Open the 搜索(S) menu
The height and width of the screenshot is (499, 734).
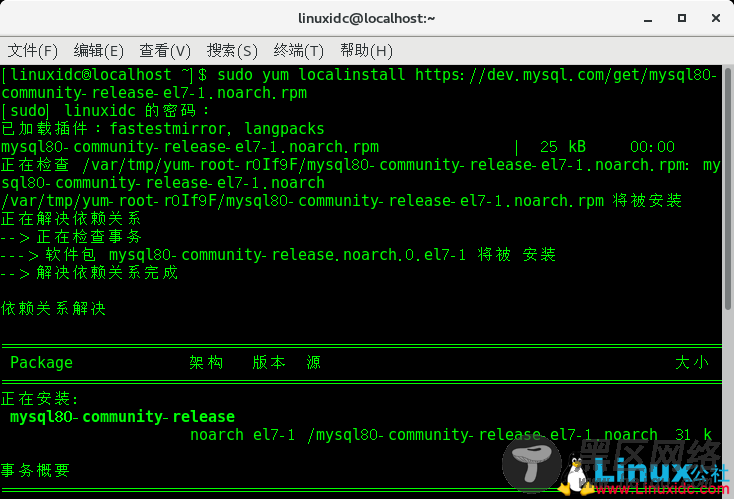pyautogui.click(x=232, y=51)
